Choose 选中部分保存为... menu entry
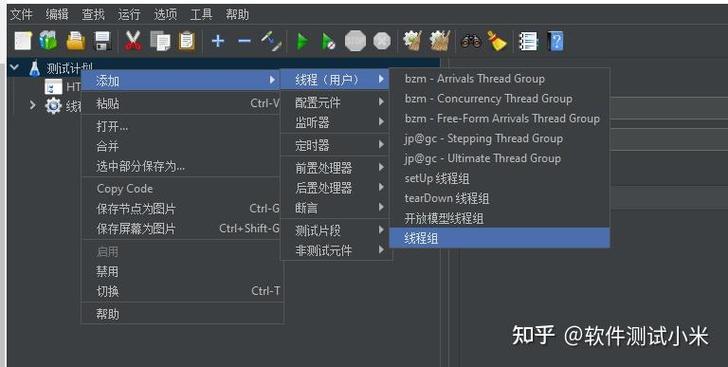The image size is (728, 367). pos(181,166)
